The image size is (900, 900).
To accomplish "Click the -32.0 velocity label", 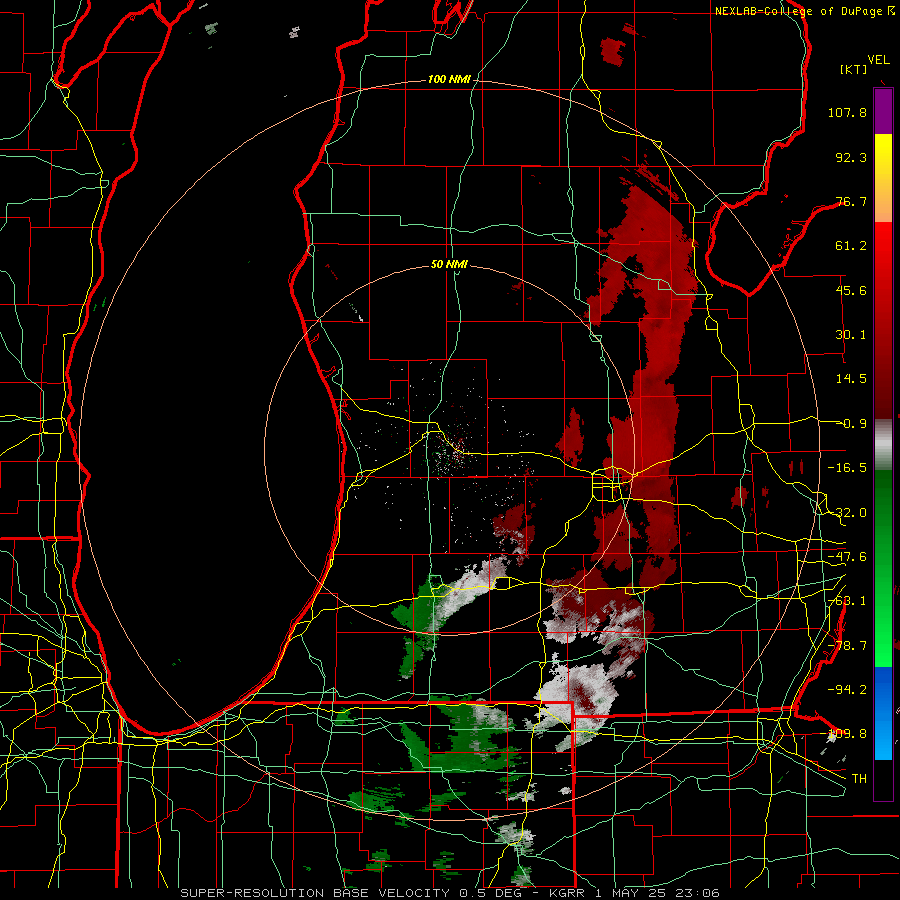I will point(847,513).
